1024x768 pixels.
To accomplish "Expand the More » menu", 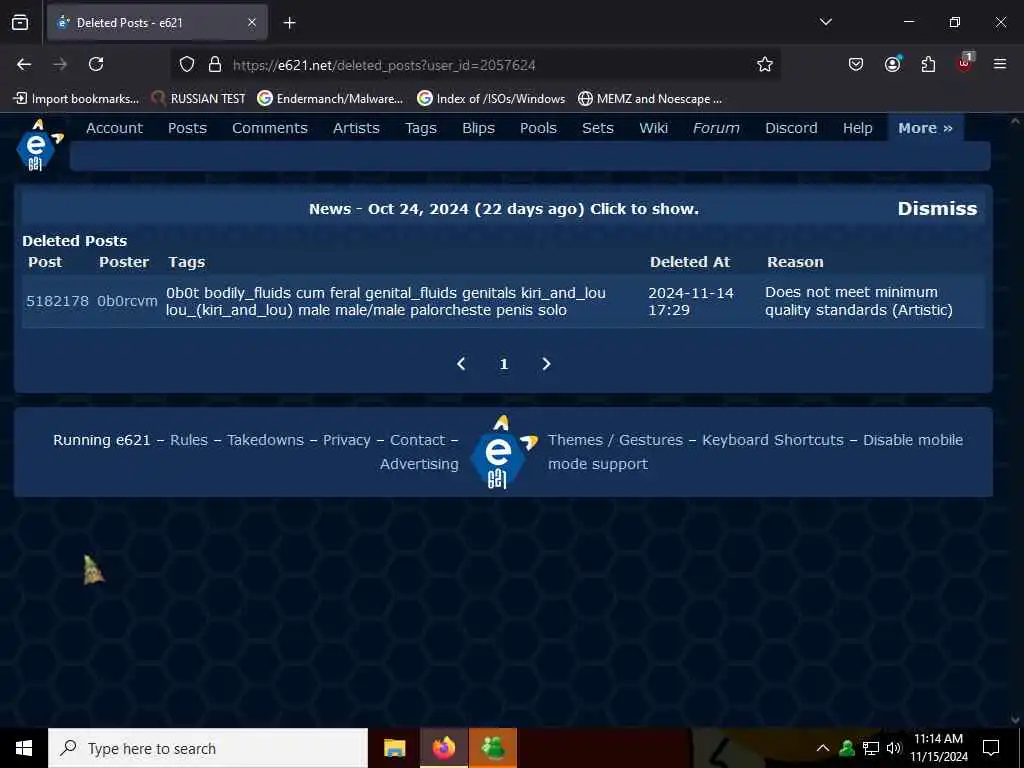I will [925, 128].
